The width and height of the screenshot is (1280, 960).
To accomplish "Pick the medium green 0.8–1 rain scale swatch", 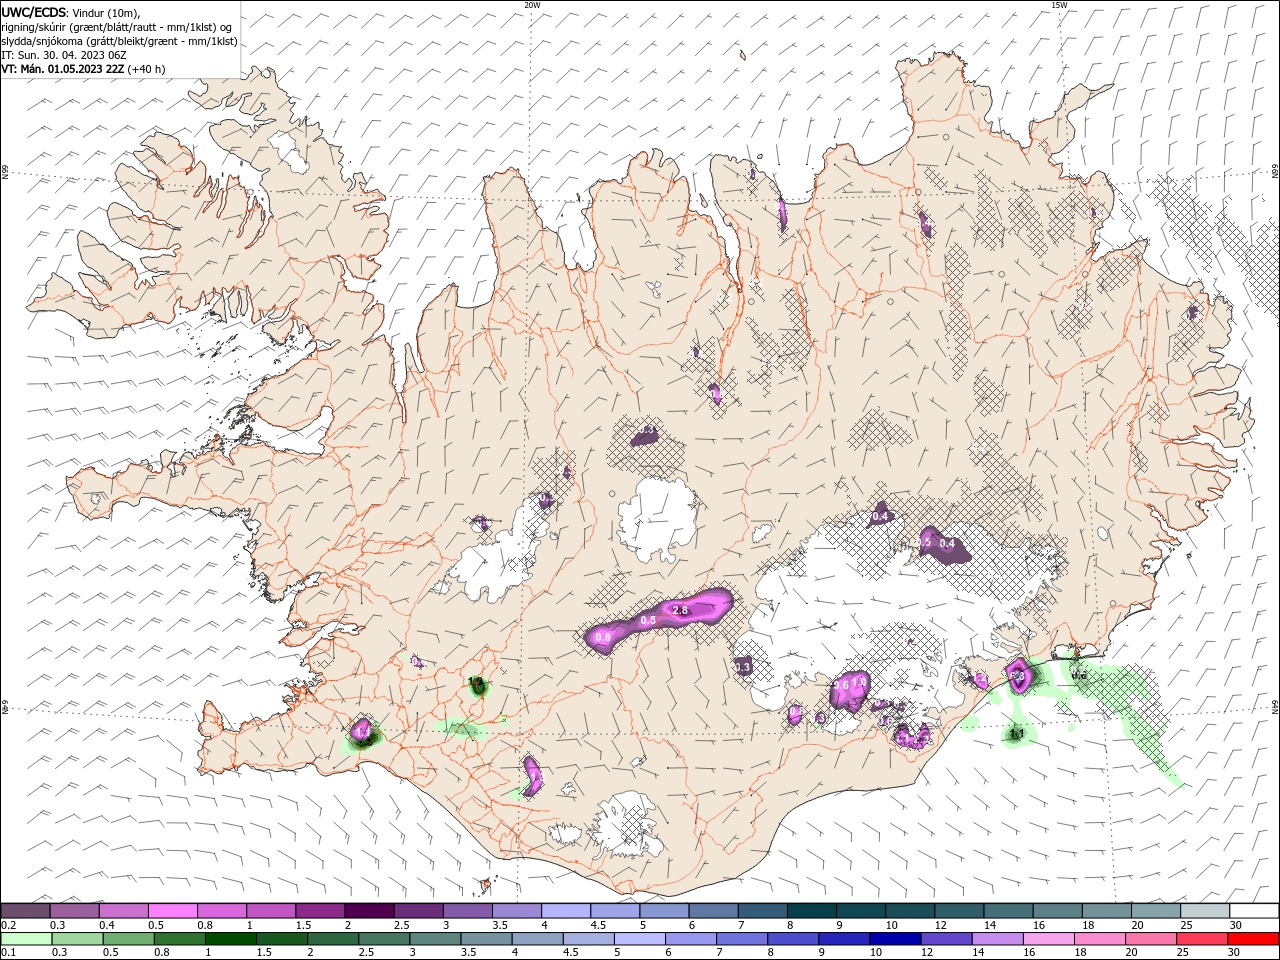I will (179, 939).
